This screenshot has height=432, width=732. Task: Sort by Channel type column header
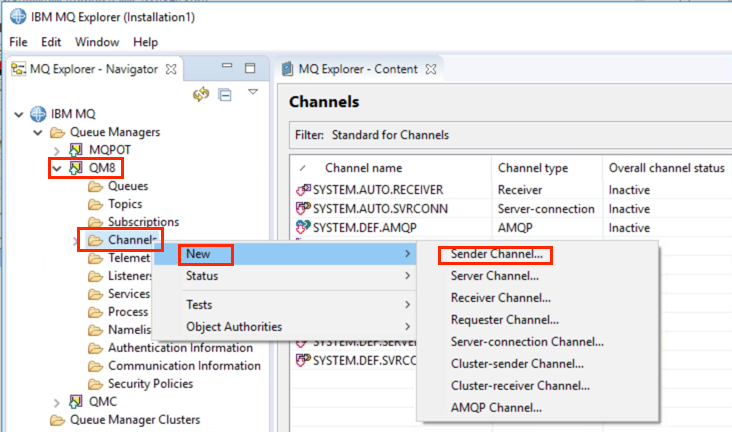pos(533,168)
